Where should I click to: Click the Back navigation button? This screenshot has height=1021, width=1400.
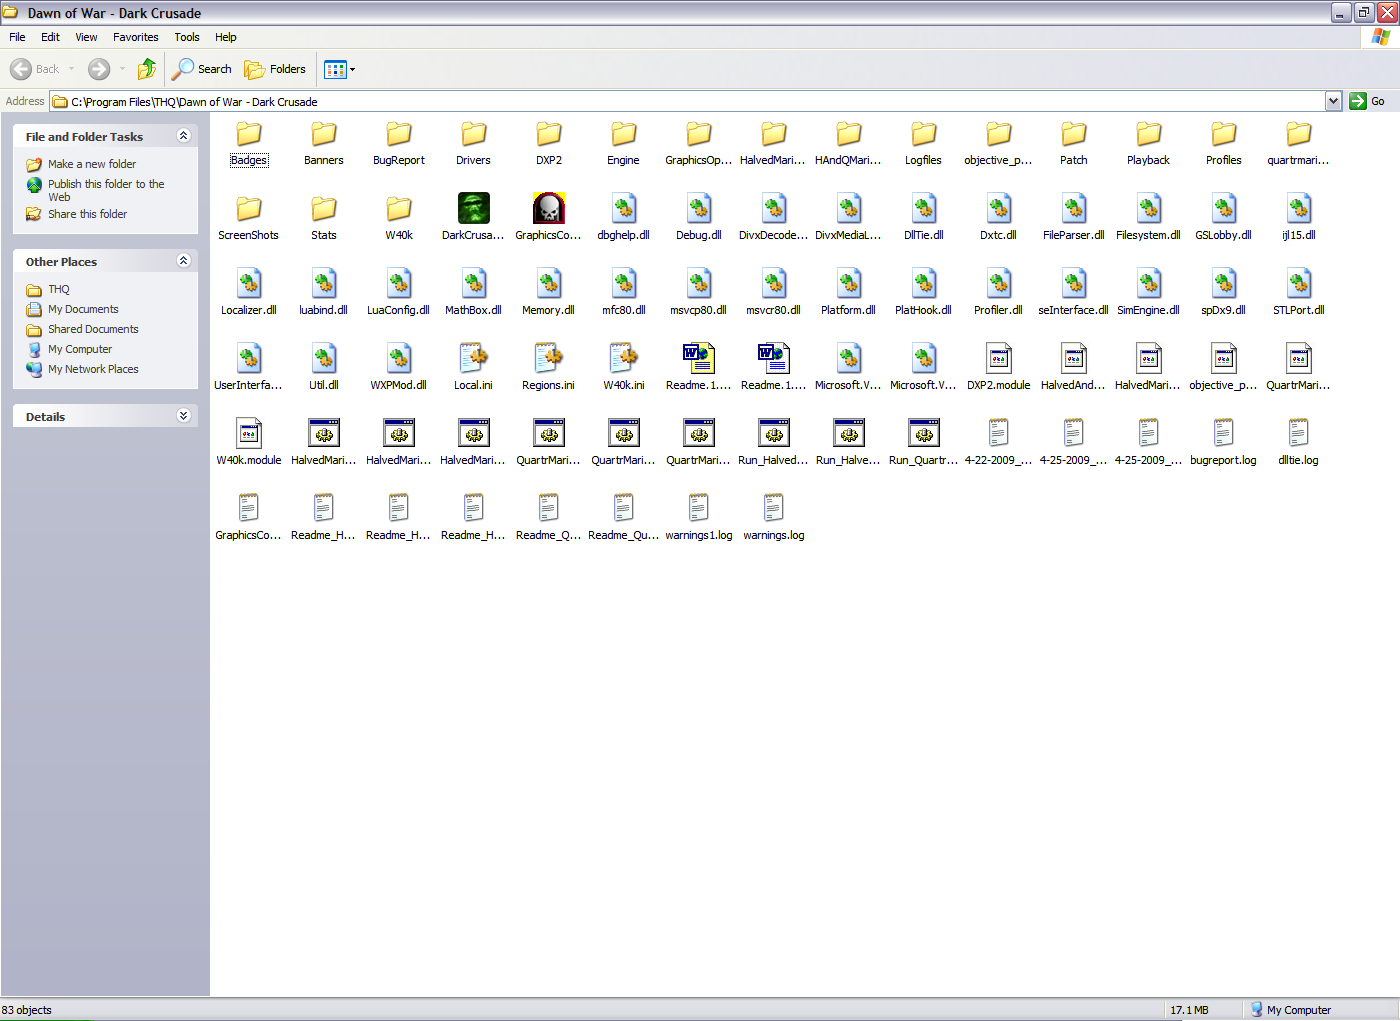point(35,69)
